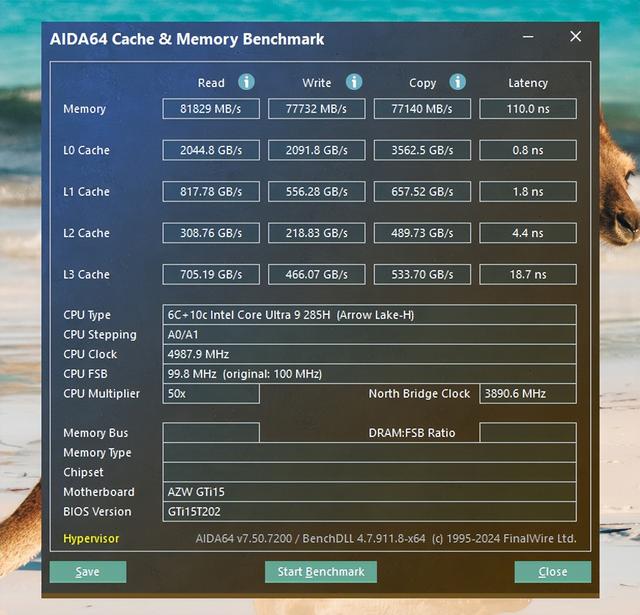Click the CPU Multiplier label
The width and height of the screenshot is (640, 615).
click(x=102, y=393)
